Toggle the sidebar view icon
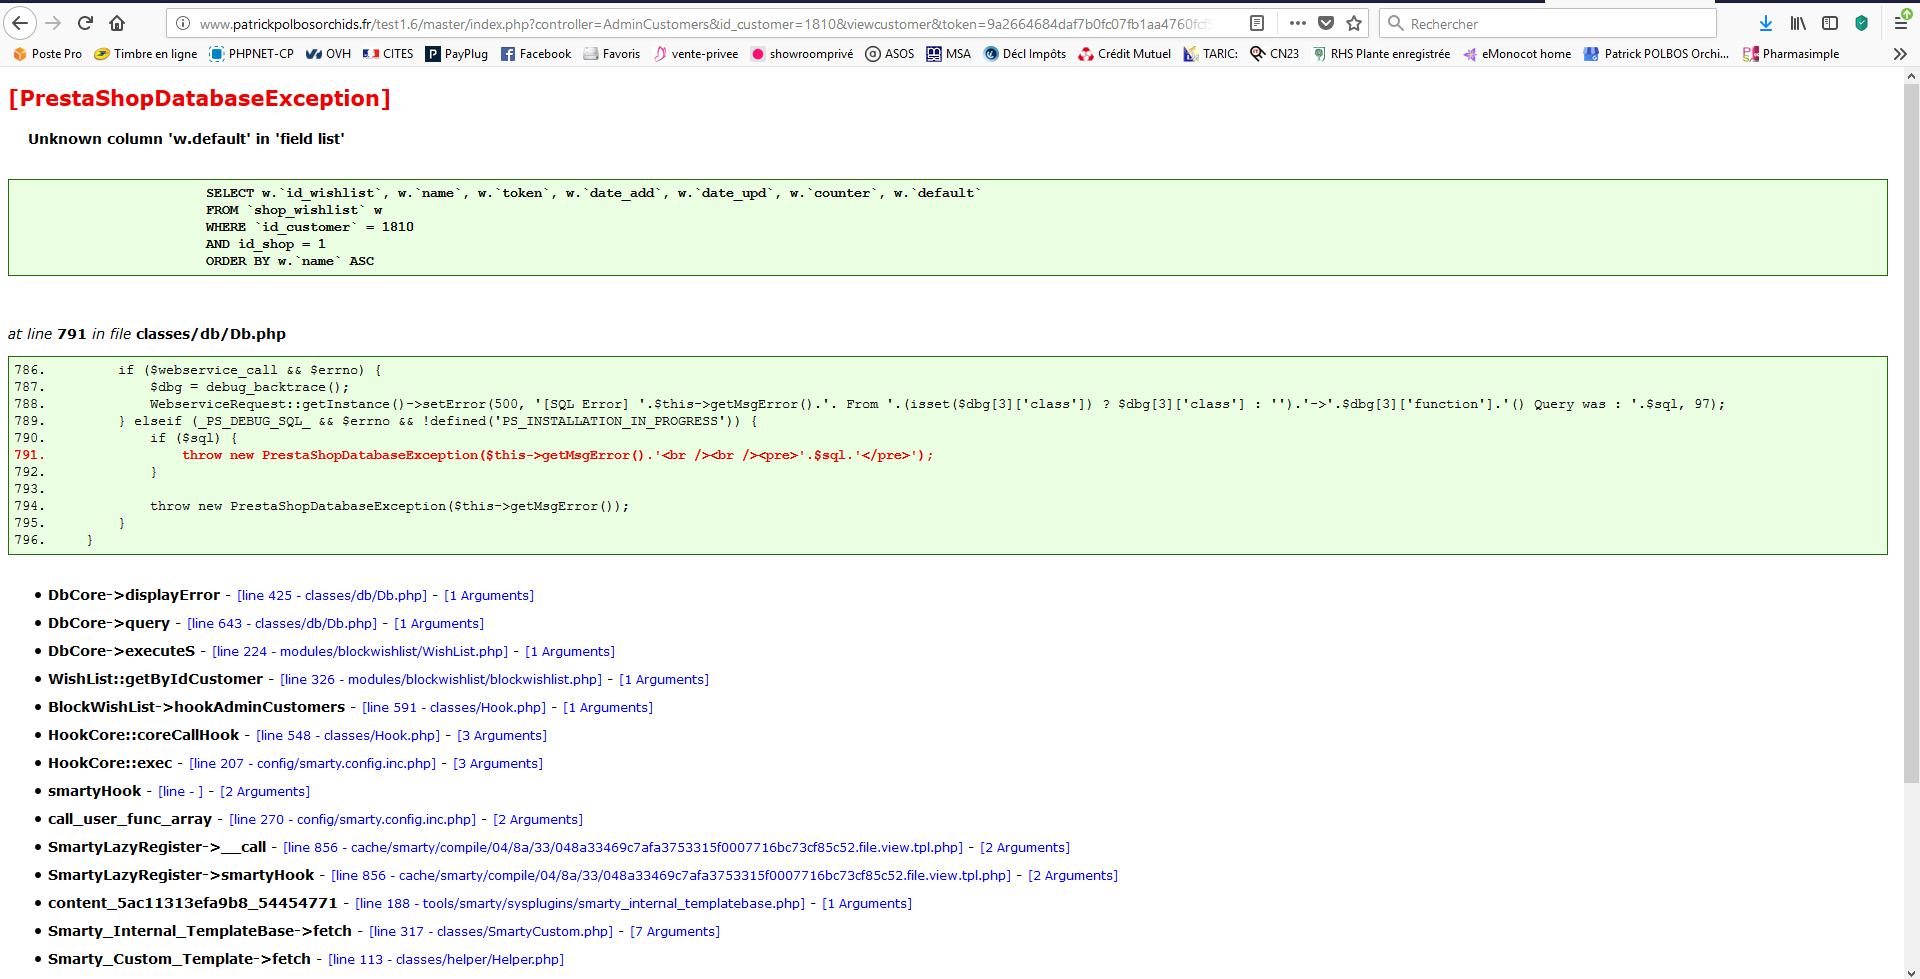This screenshot has height=979, width=1920. pos(1830,23)
